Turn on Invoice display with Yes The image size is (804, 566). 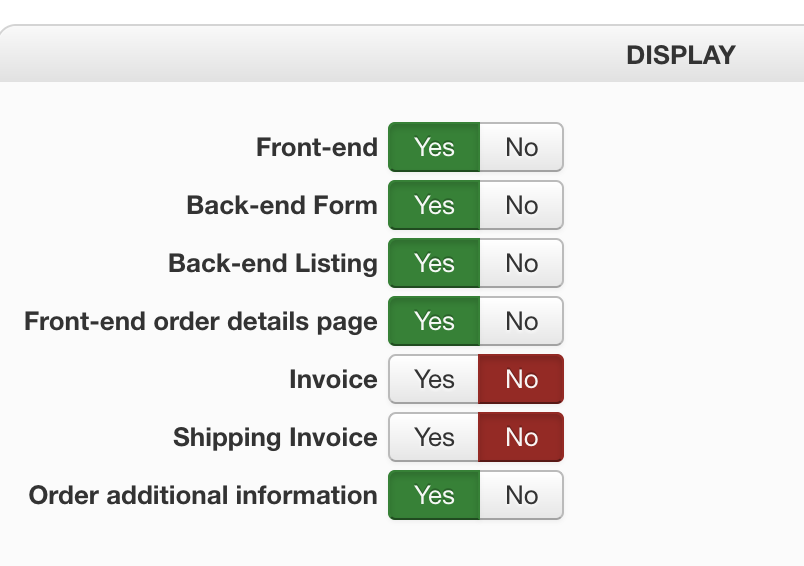(434, 379)
